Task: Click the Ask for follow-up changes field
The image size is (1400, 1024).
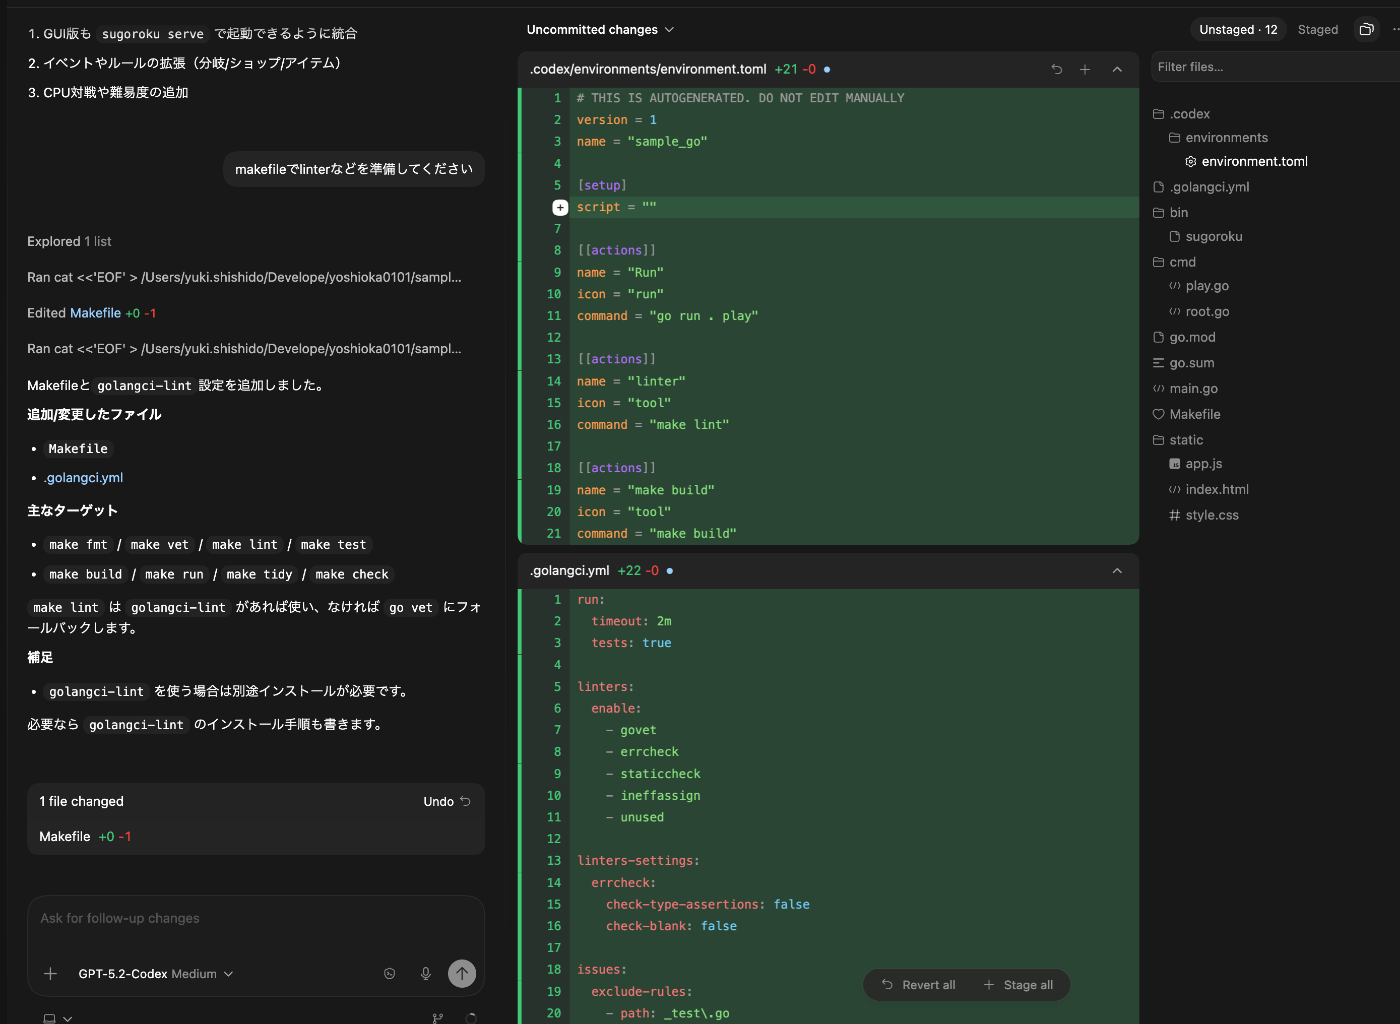Action: [x=256, y=918]
